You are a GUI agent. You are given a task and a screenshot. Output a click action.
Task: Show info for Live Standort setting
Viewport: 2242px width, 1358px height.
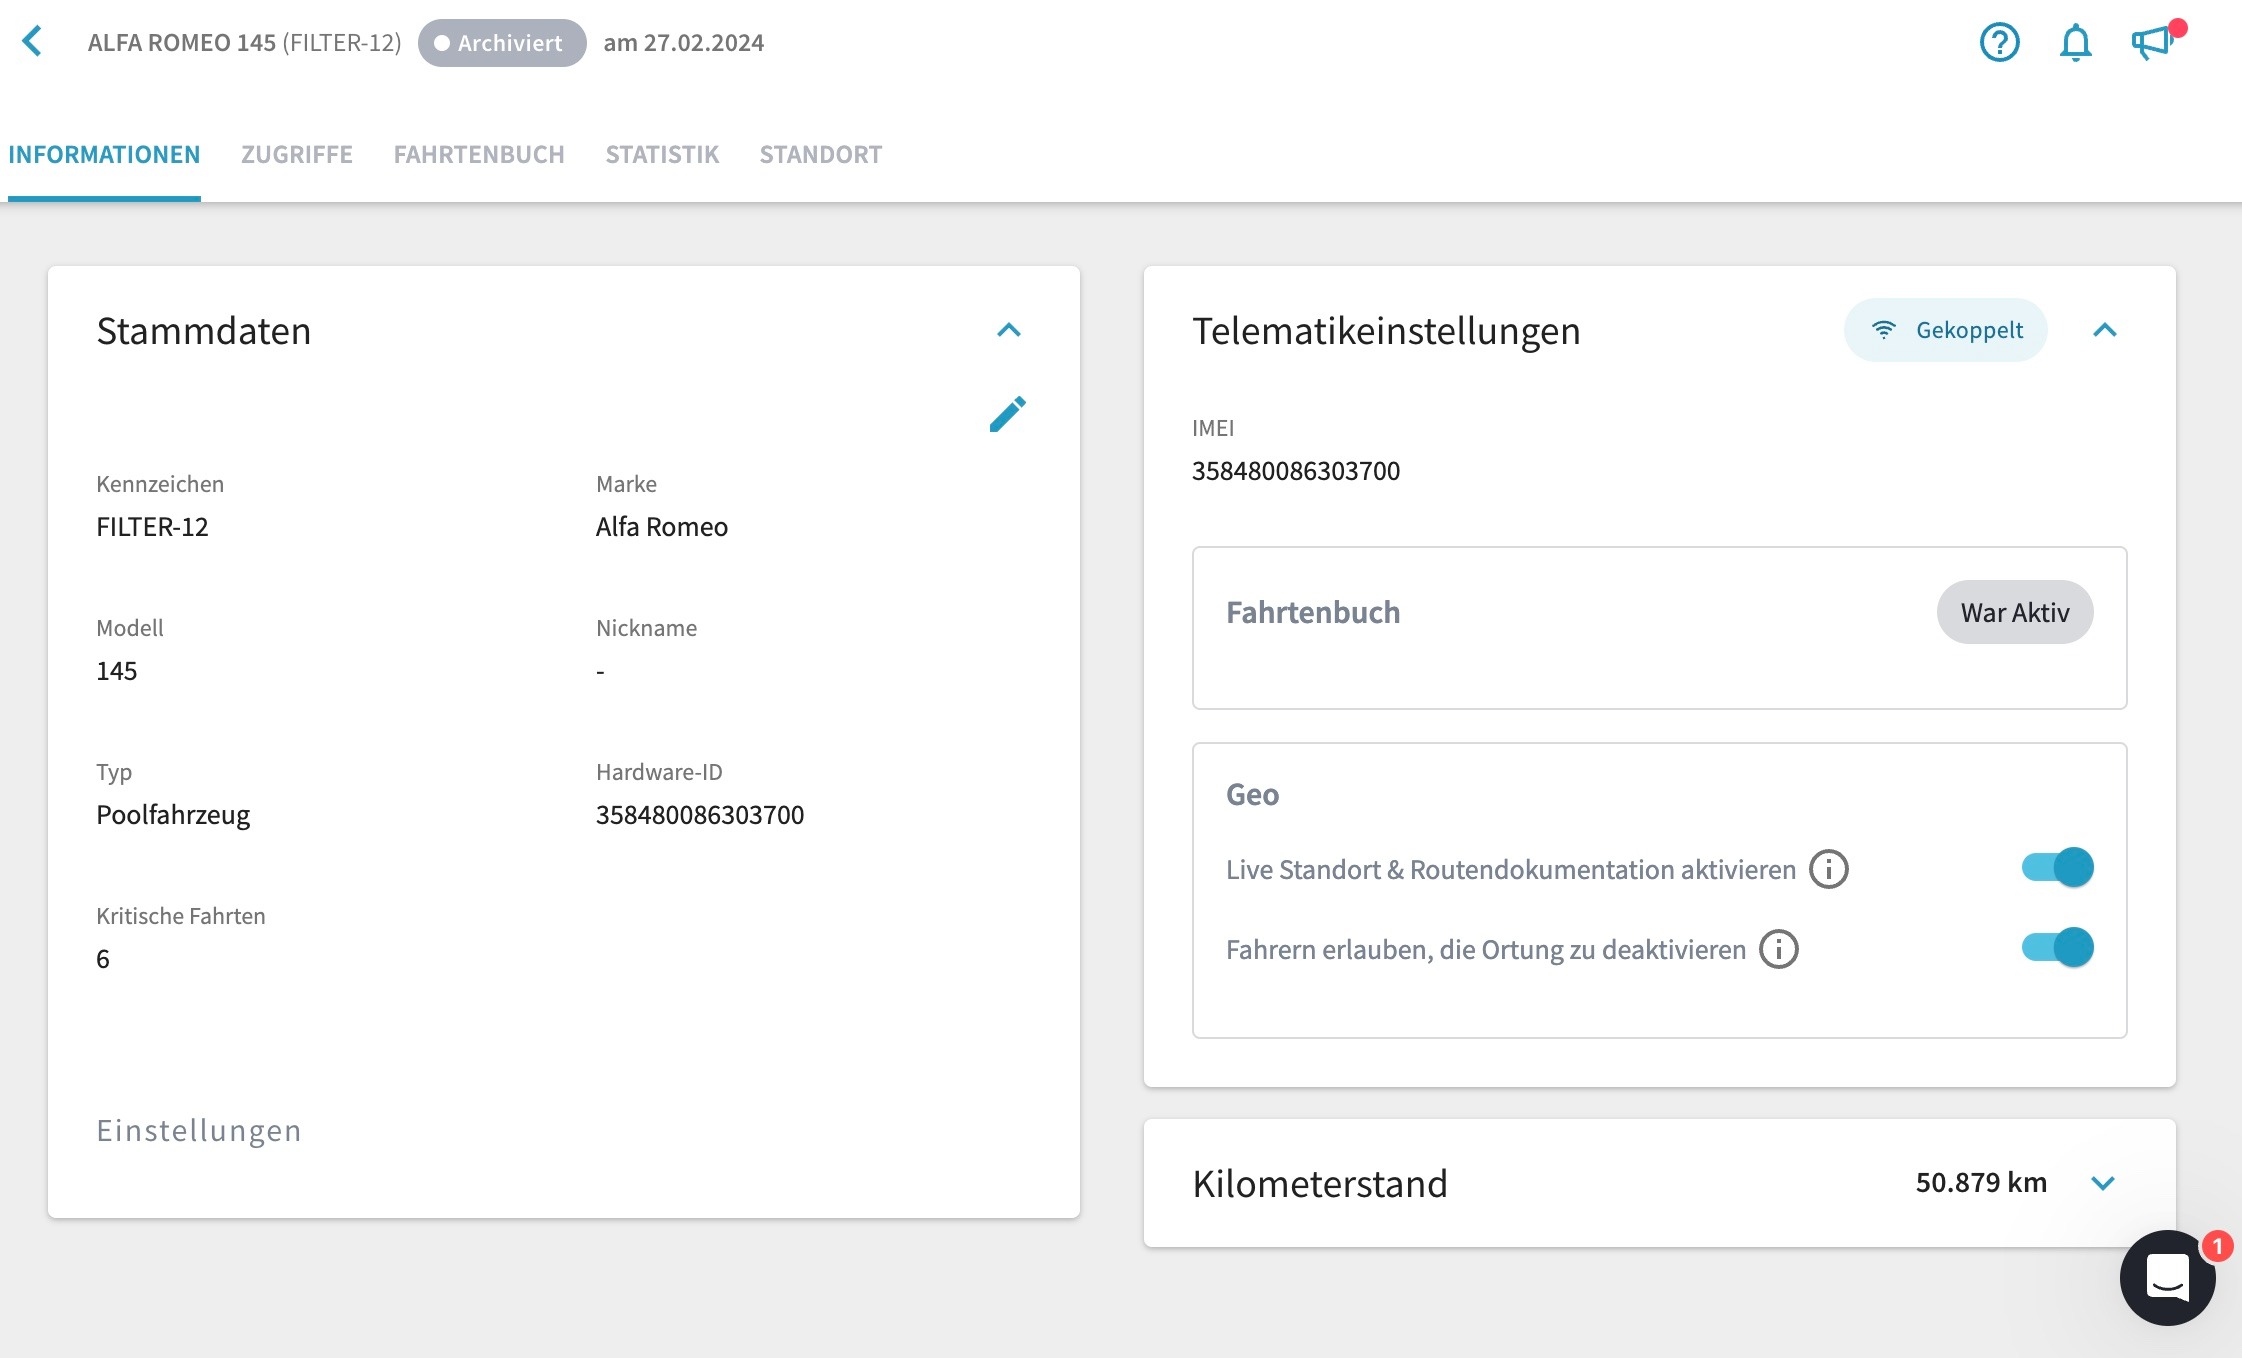[1829, 869]
